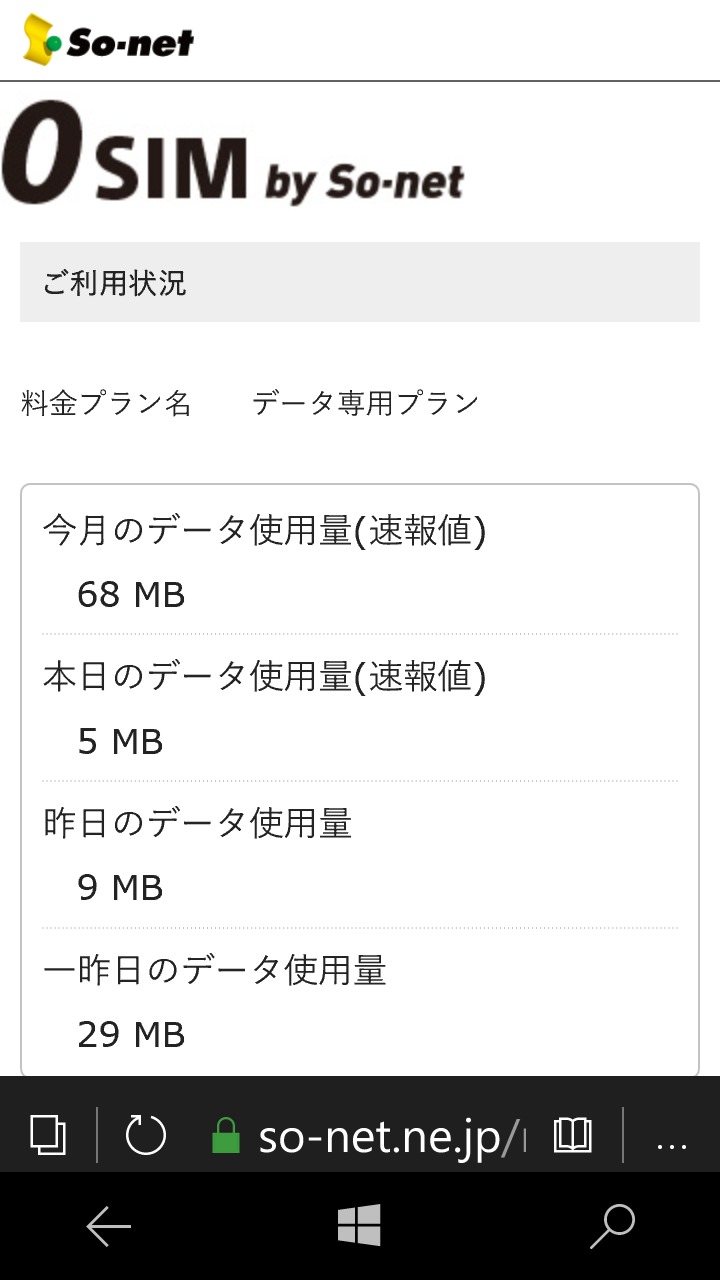The width and height of the screenshot is (720, 1280).
Task: Switch to reading view with the book icon
Action: [573, 1135]
